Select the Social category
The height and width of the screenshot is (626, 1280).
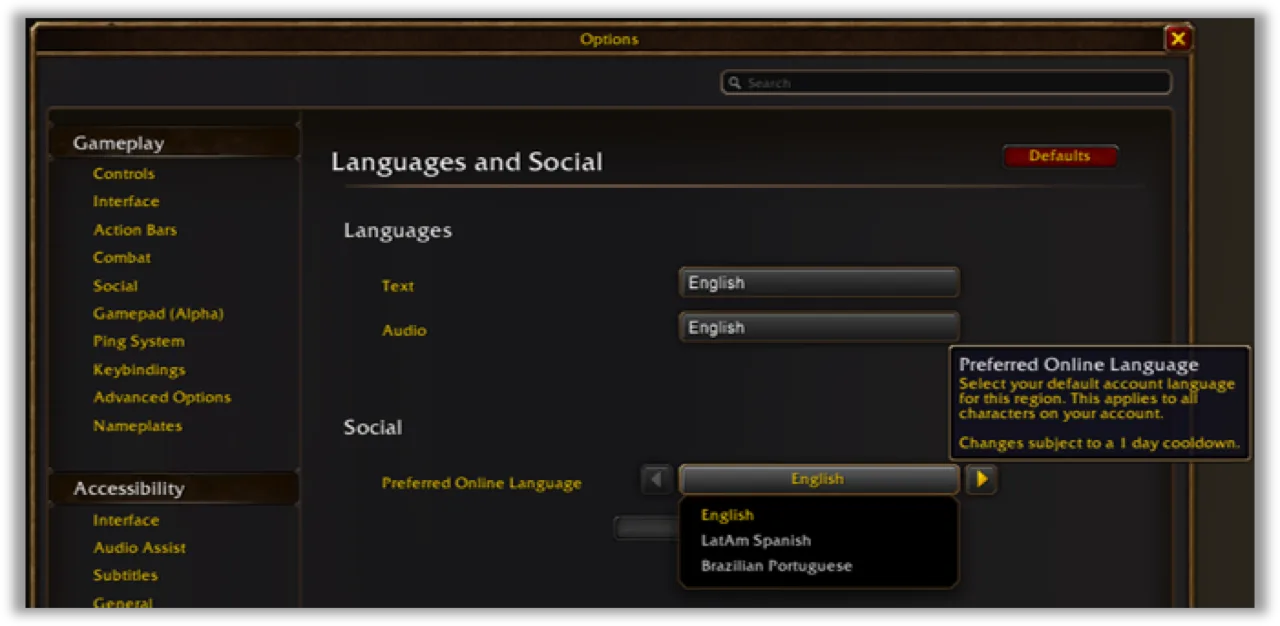pos(115,286)
